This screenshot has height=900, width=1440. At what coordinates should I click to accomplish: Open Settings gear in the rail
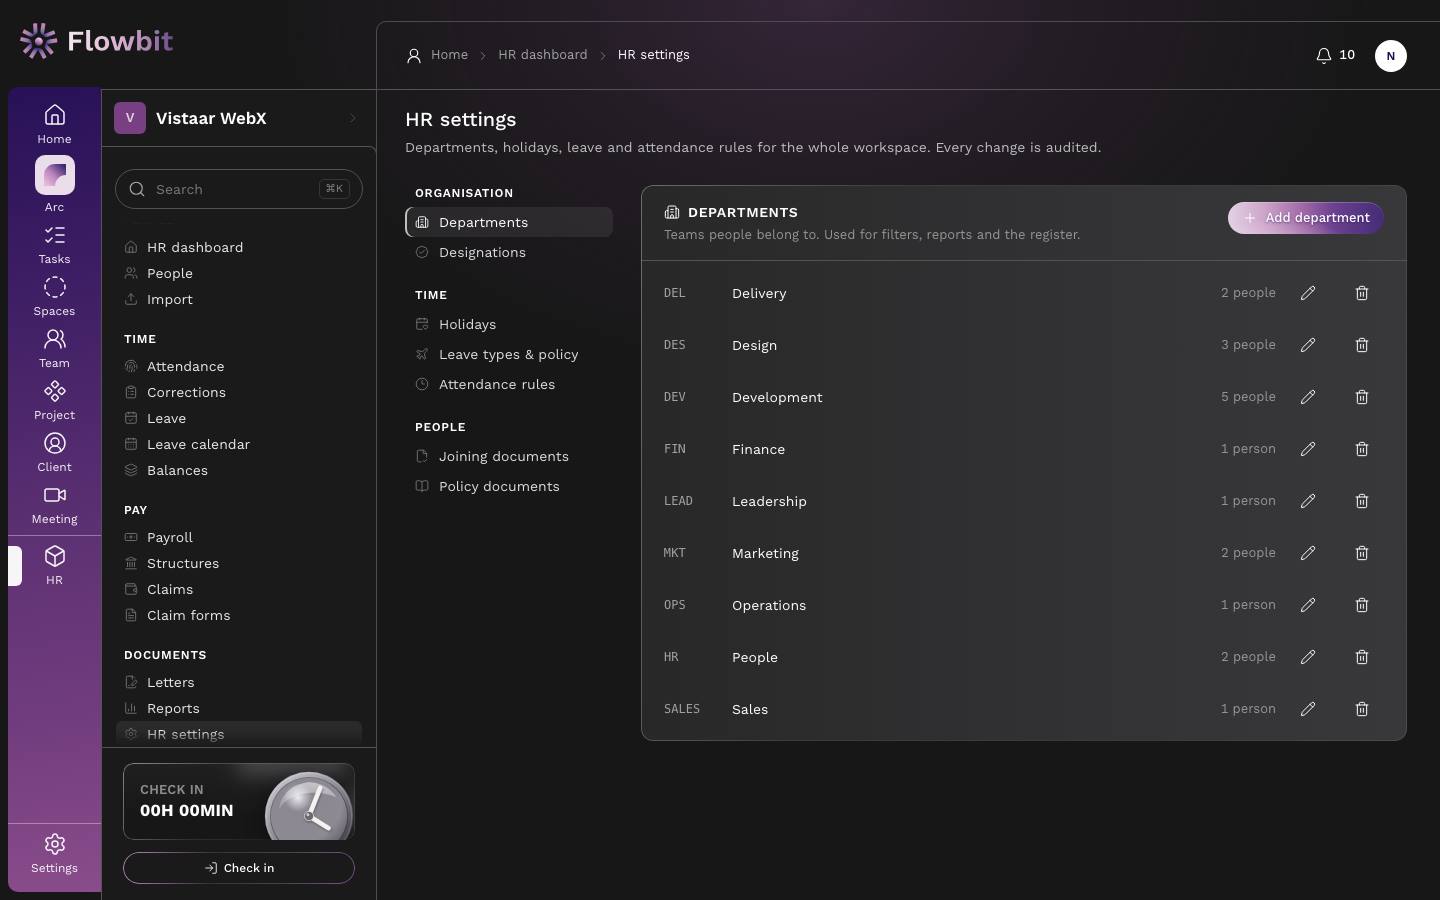click(x=54, y=845)
